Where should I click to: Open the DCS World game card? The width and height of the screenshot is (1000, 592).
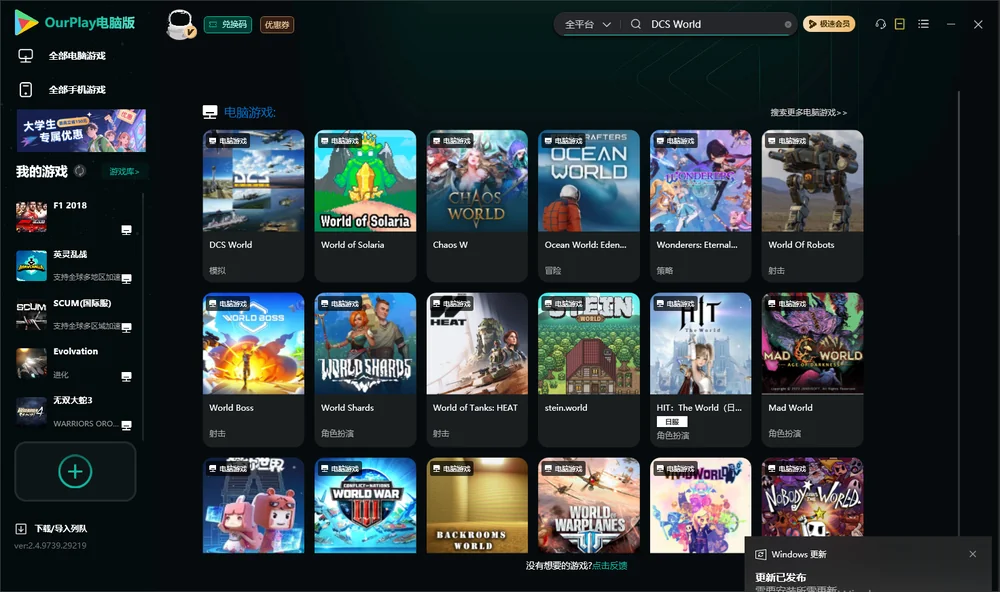pyautogui.click(x=254, y=205)
